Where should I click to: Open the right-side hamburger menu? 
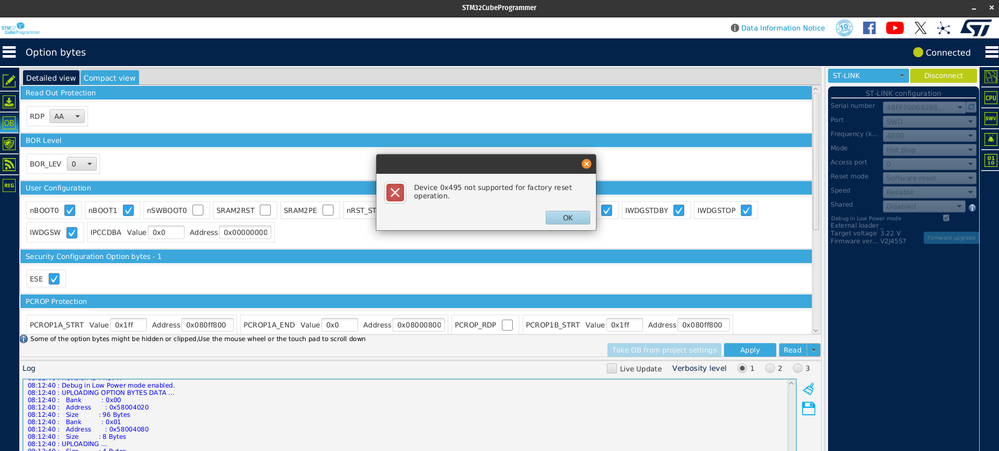pyautogui.click(x=991, y=52)
